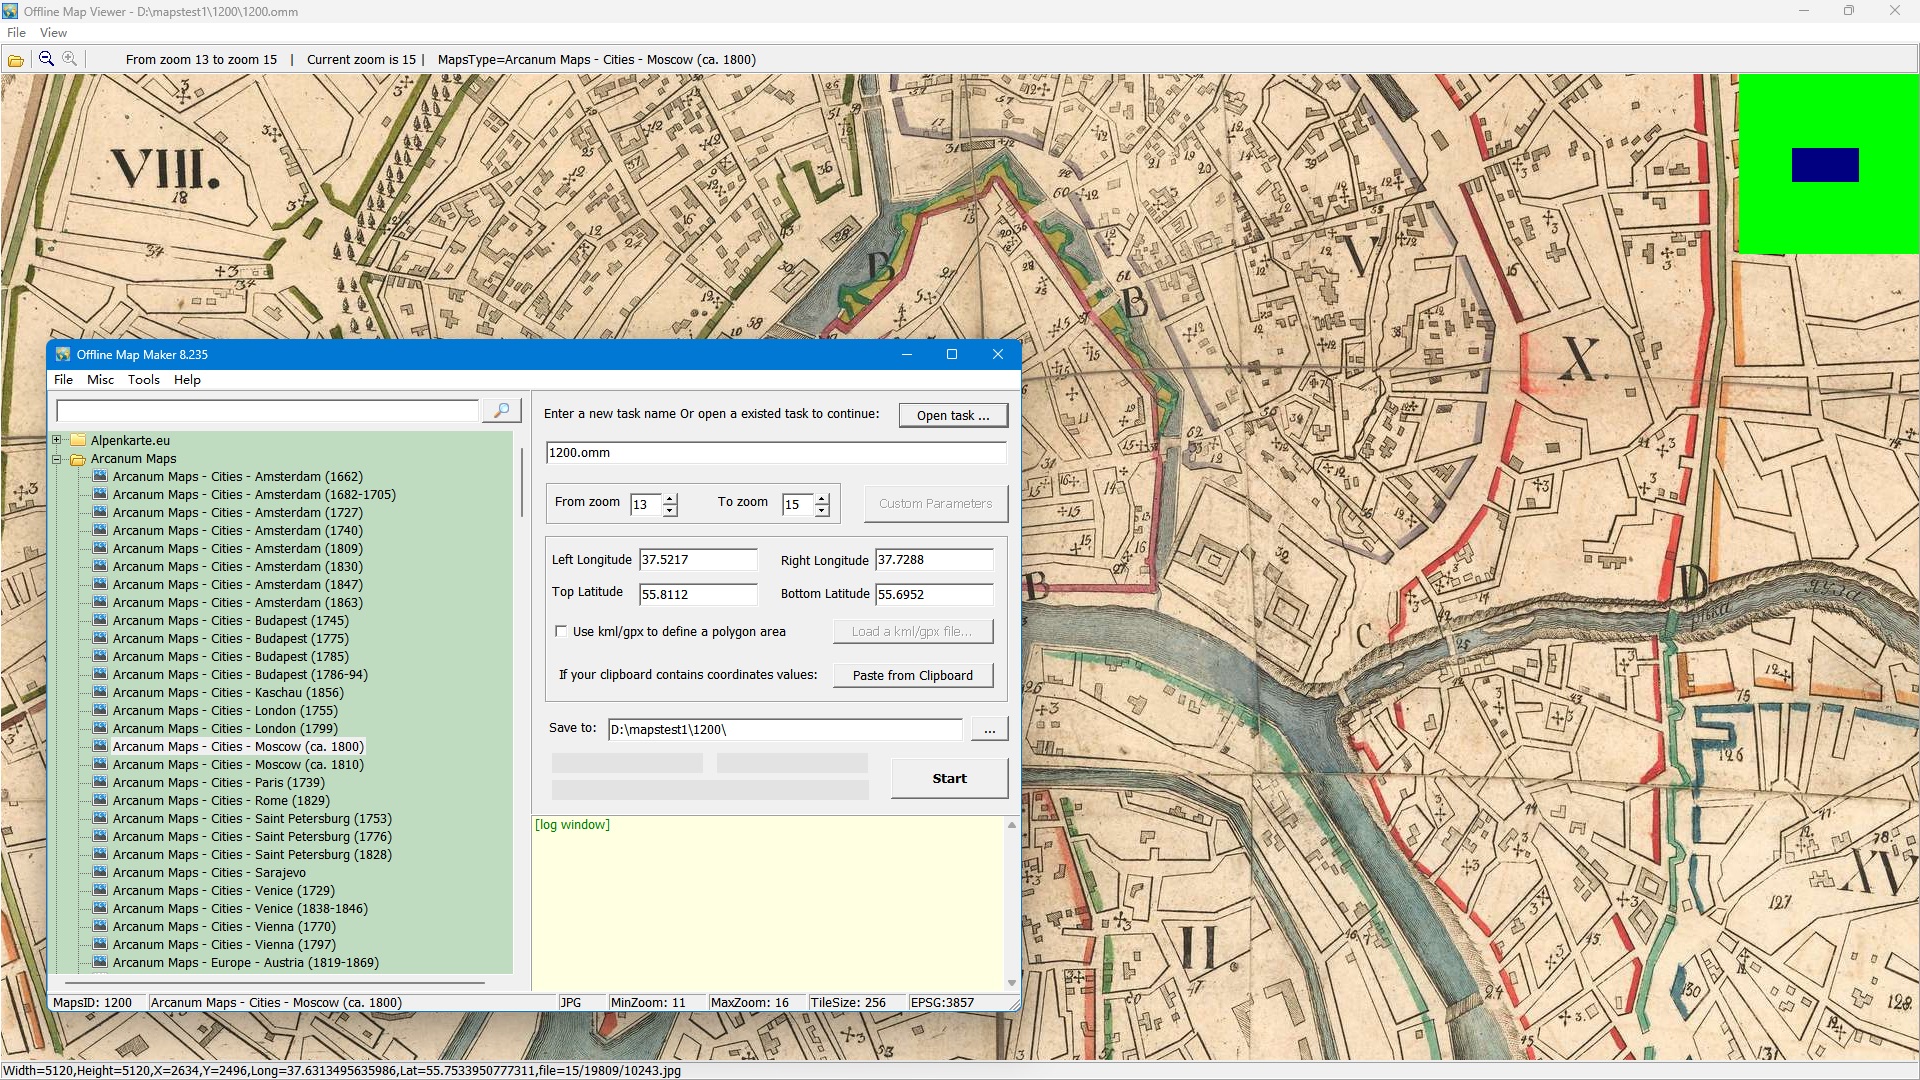Screen dimensions: 1920x1080
Task: Click the Budapest (1745) map icon
Action: pos(100,621)
